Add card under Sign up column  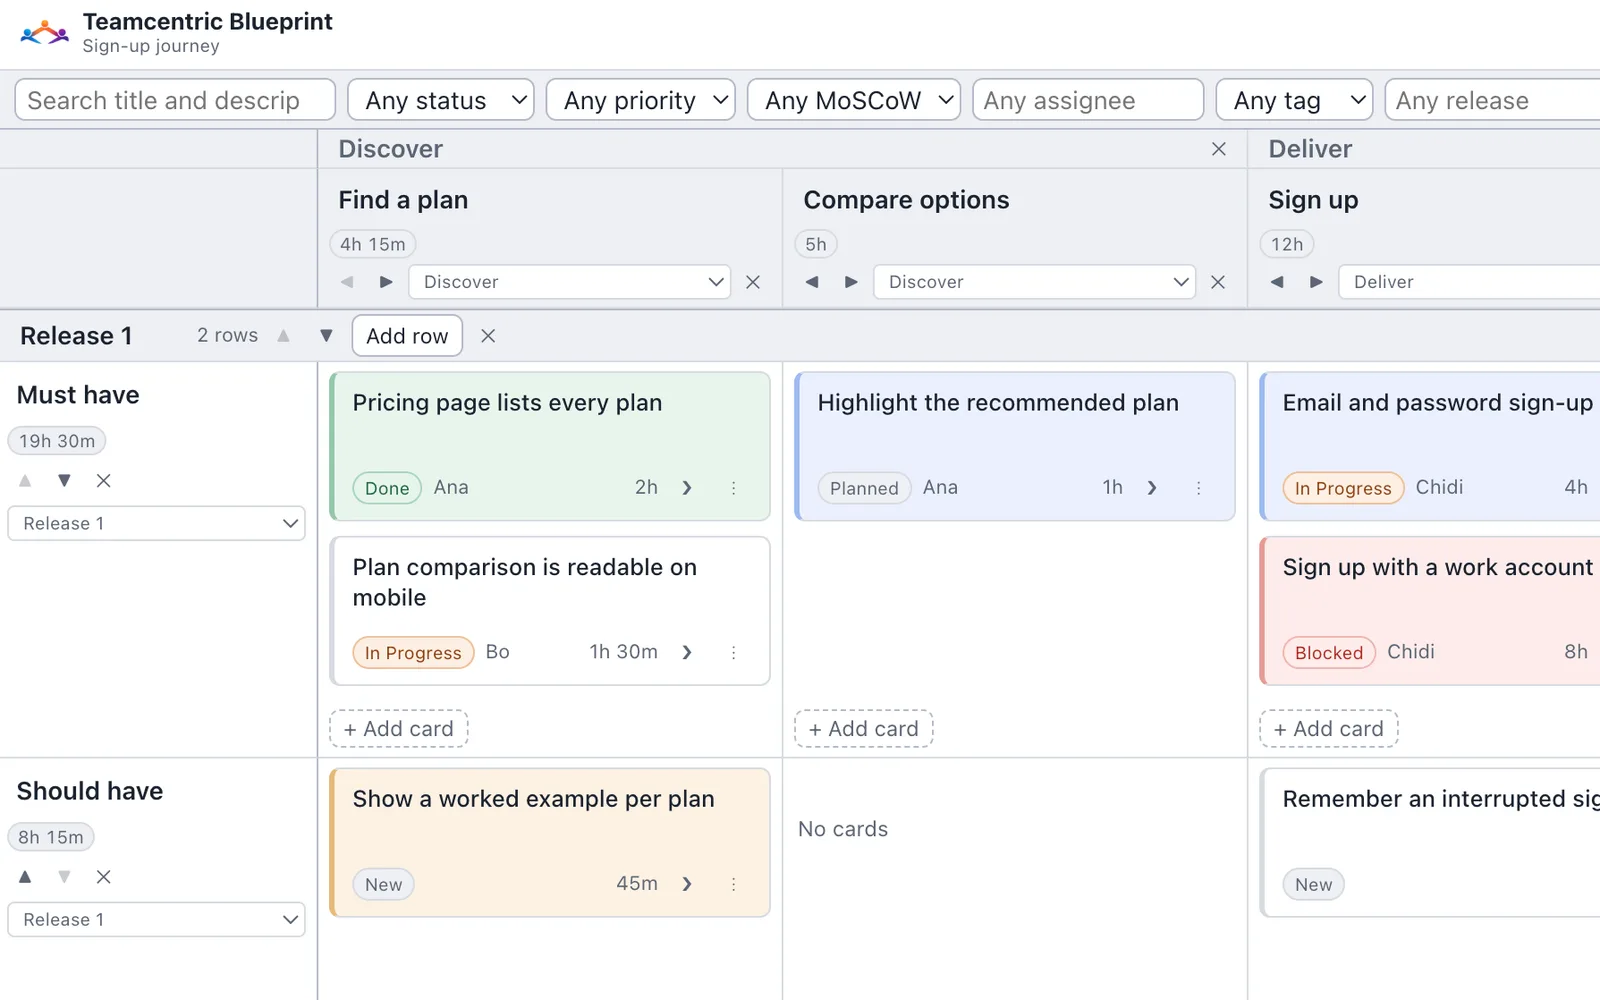coord(1329,729)
